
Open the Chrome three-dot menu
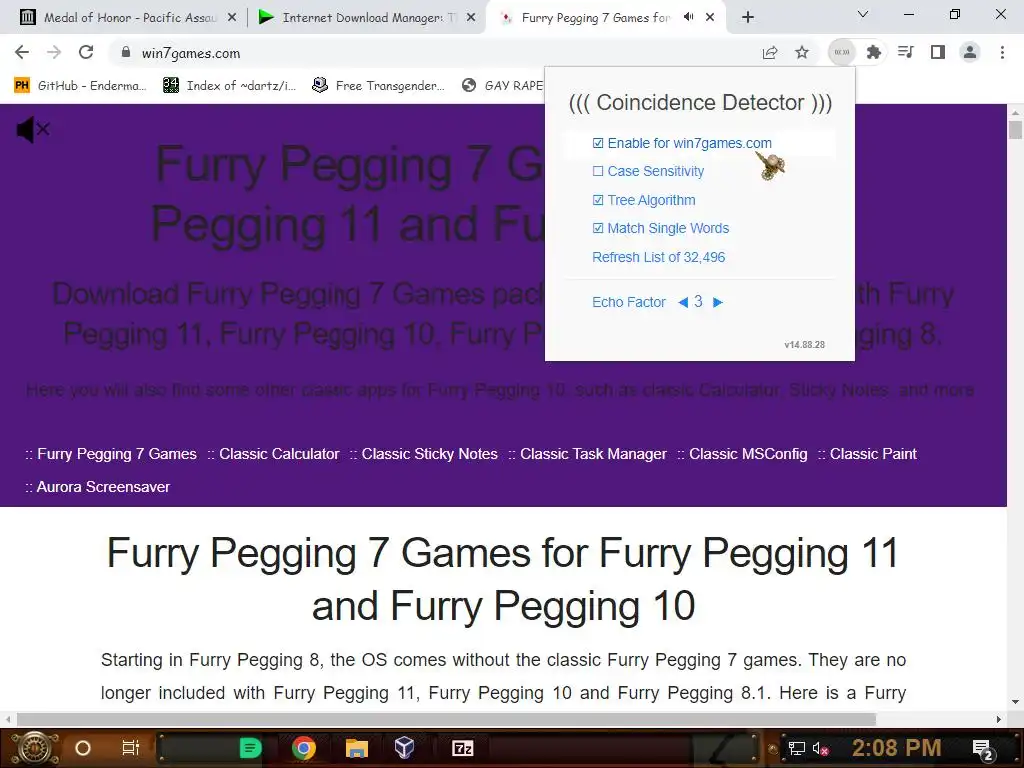coord(1002,52)
